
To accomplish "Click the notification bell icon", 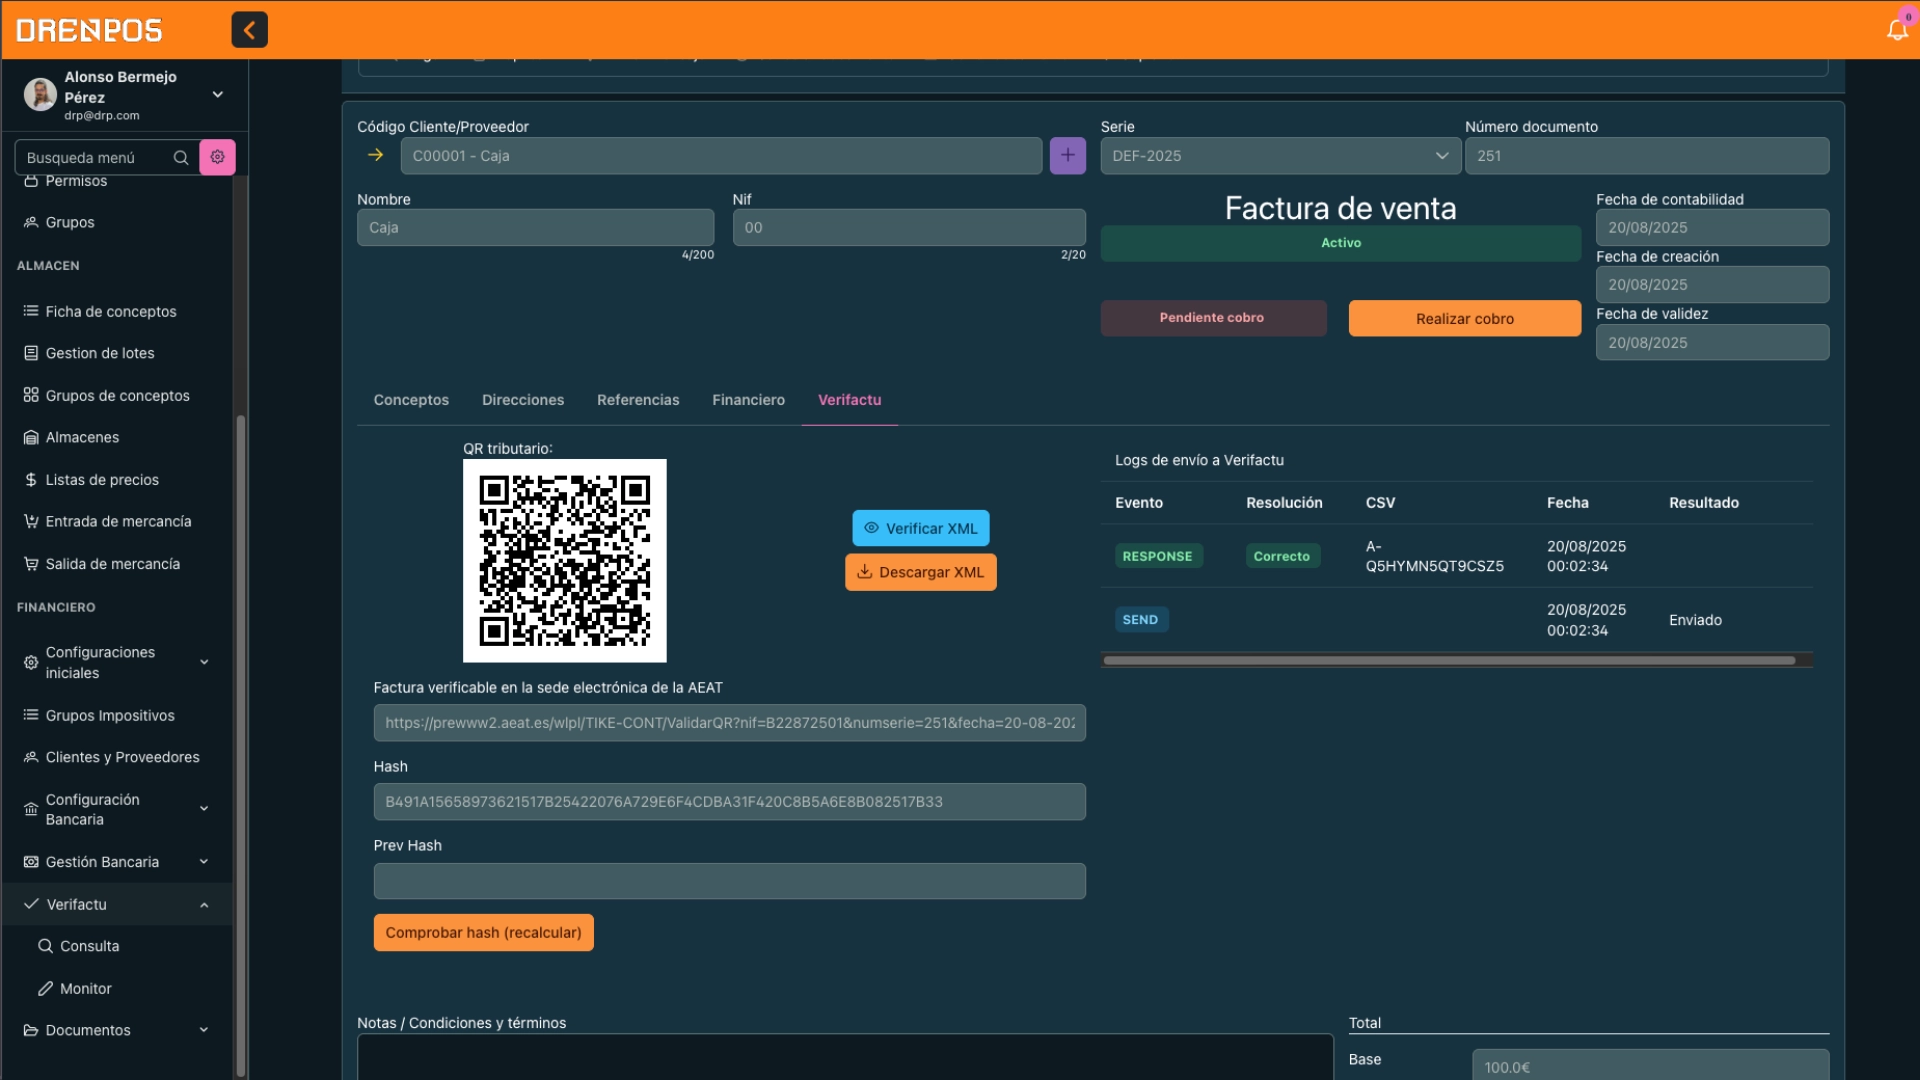I will tap(1896, 30).
